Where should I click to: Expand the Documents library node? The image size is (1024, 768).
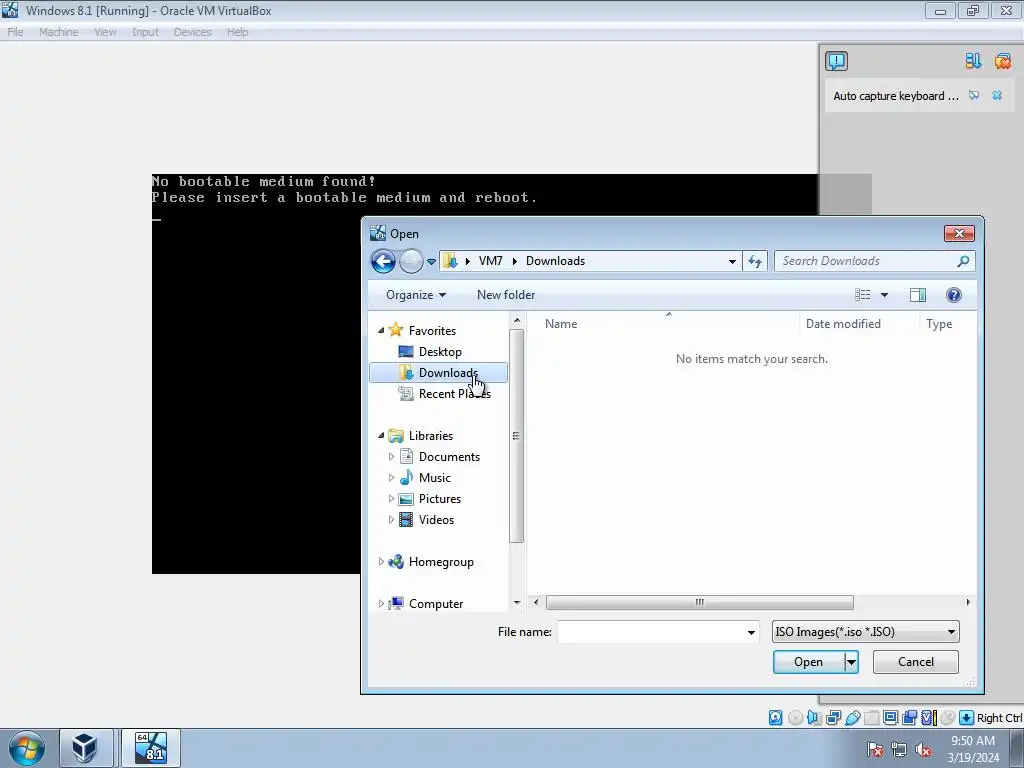pyautogui.click(x=391, y=457)
